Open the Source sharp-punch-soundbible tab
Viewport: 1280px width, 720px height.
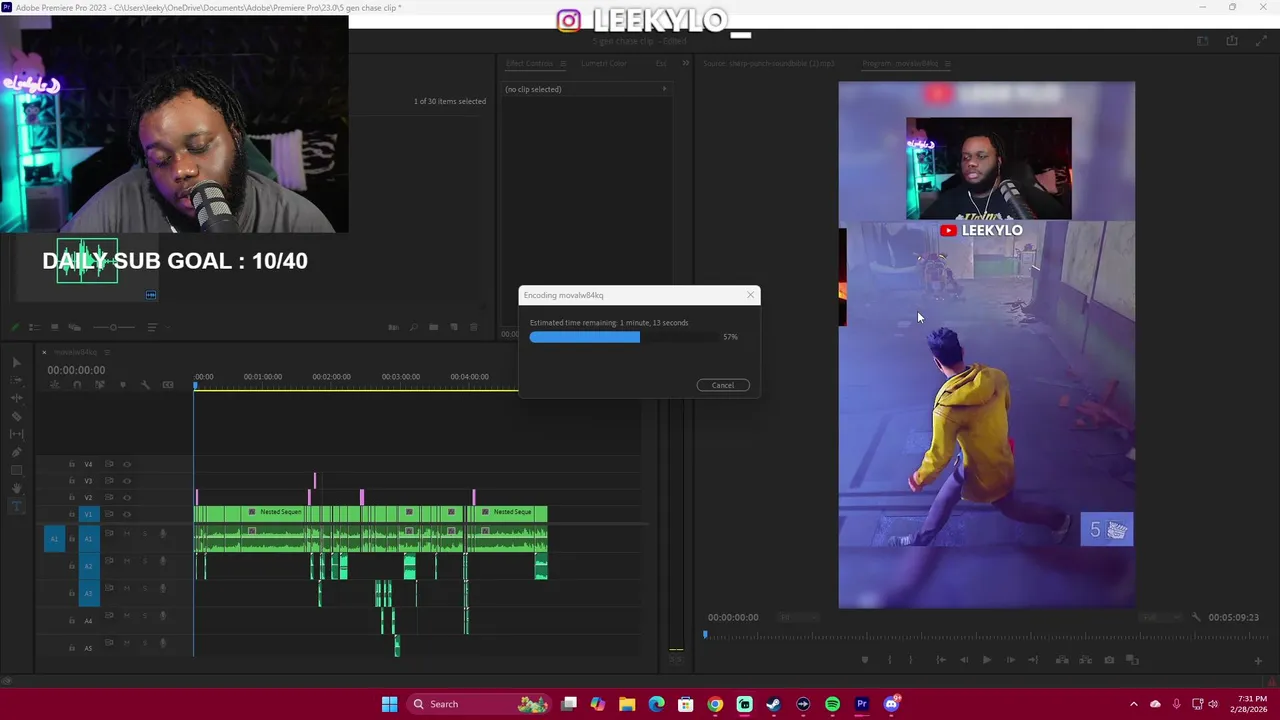click(768, 63)
